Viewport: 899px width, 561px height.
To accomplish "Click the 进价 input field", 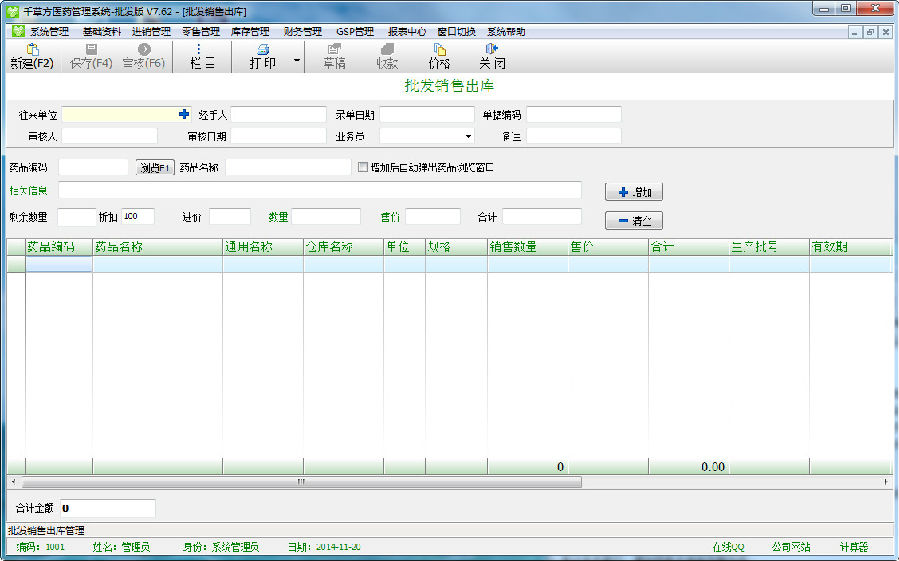I will tap(230, 217).
